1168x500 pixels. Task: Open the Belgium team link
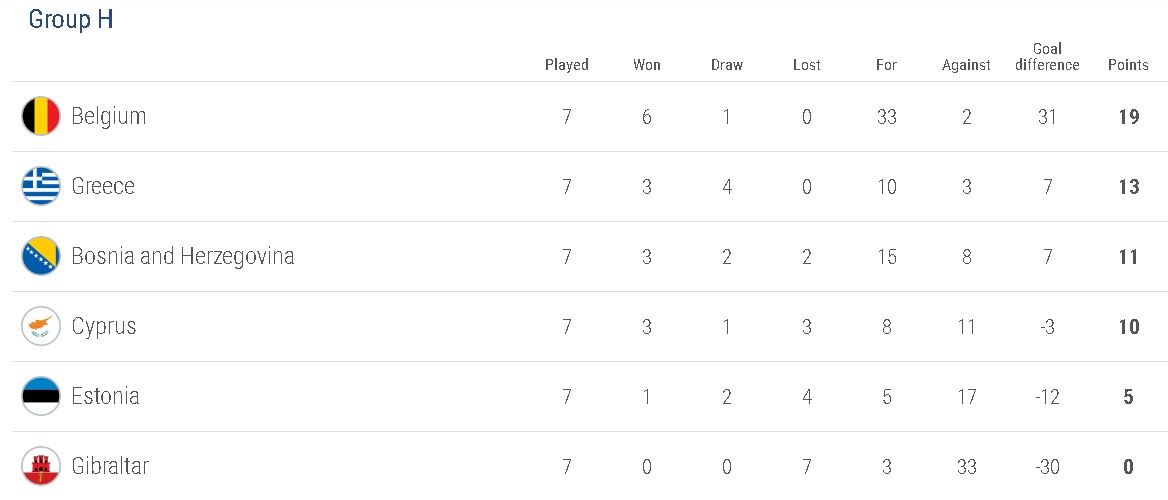(x=109, y=117)
